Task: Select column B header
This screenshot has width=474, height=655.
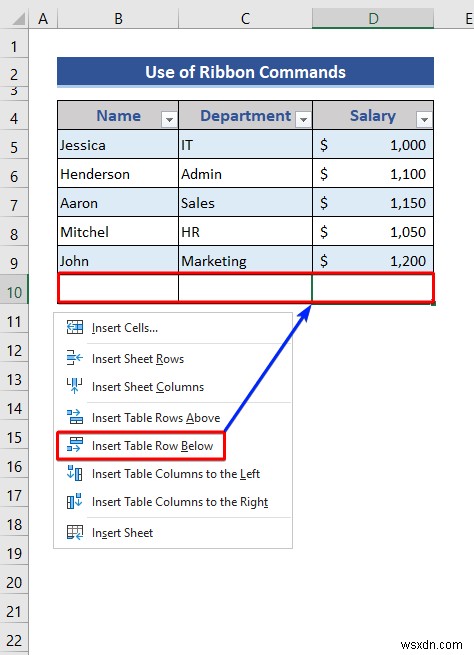Action: (118, 18)
